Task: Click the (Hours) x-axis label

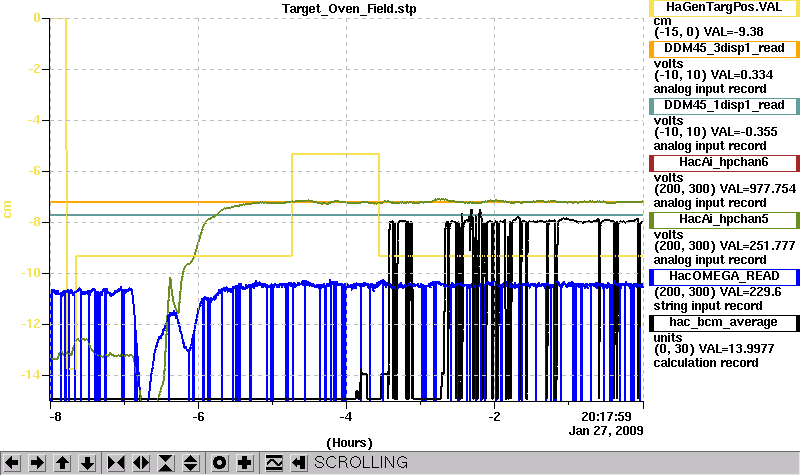Action: (349, 442)
